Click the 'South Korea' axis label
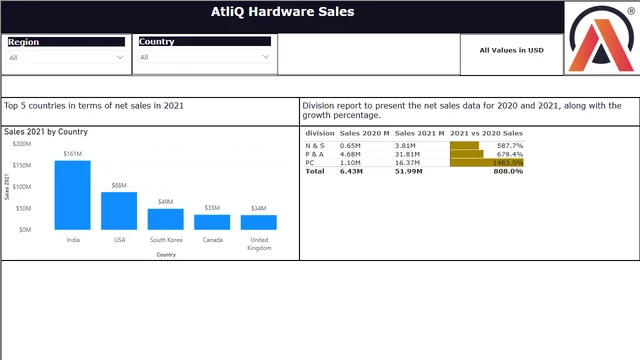 166,240
